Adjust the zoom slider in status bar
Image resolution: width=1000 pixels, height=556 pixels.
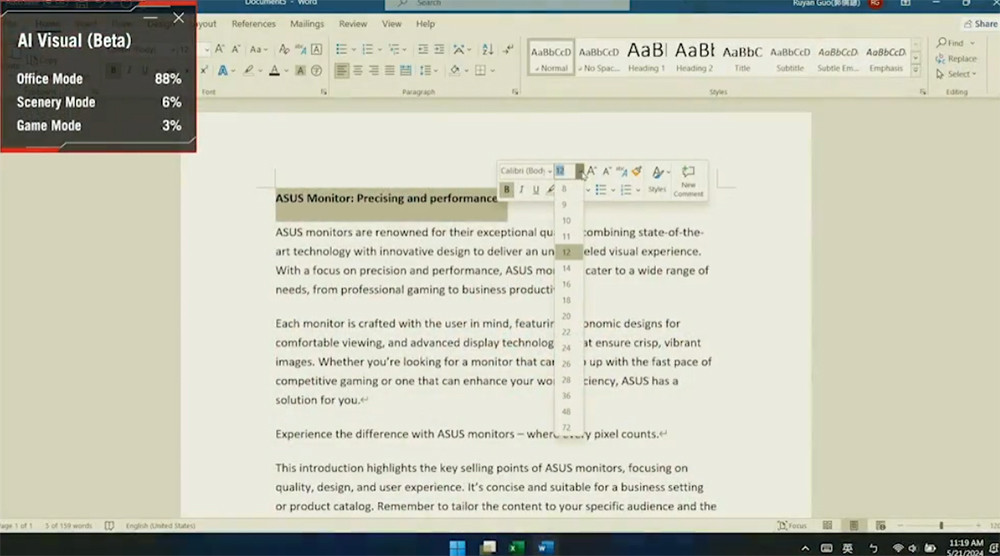(x=940, y=525)
